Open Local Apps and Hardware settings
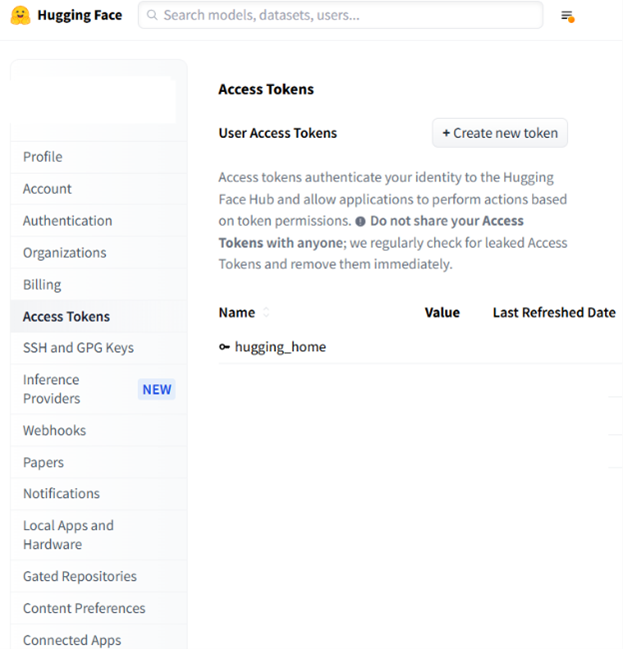 (99, 535)
